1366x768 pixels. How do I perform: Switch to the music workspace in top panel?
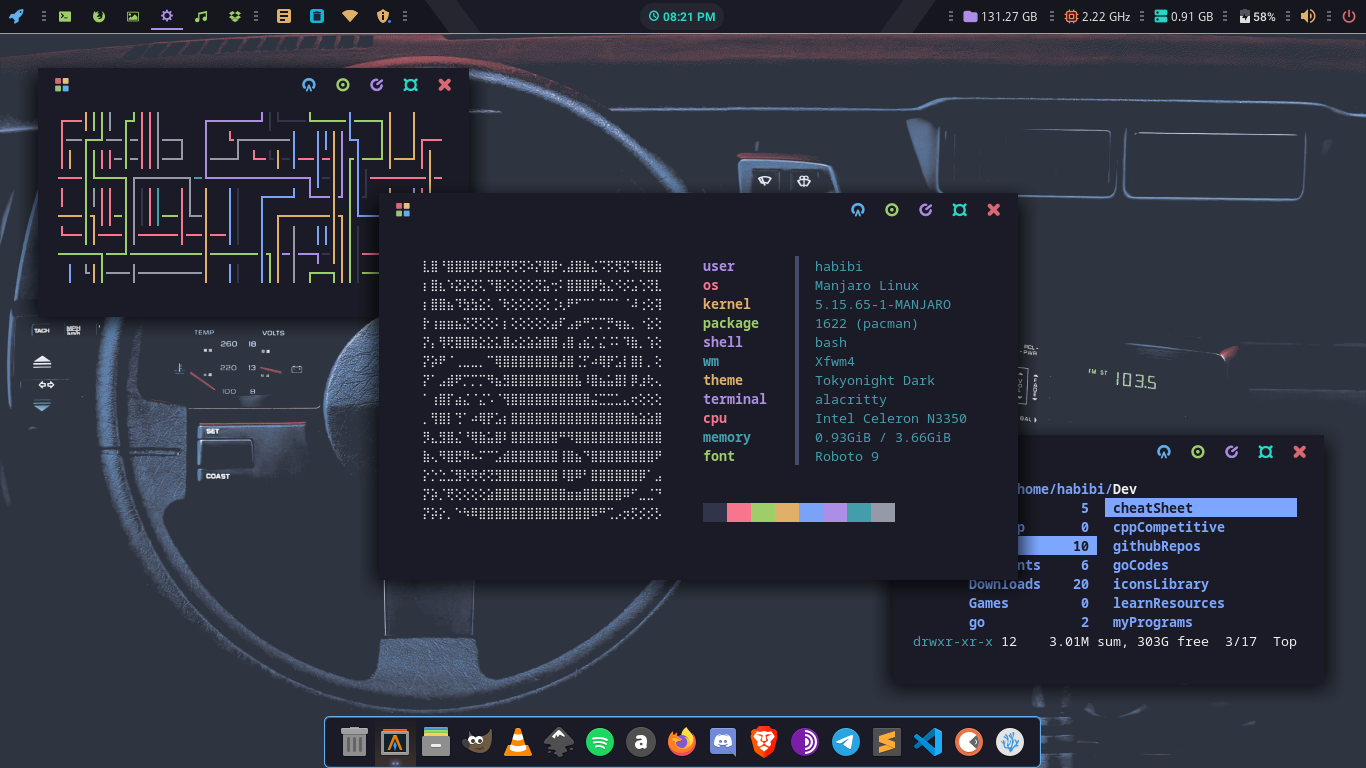pyautogui.click(x=201, y=16)
